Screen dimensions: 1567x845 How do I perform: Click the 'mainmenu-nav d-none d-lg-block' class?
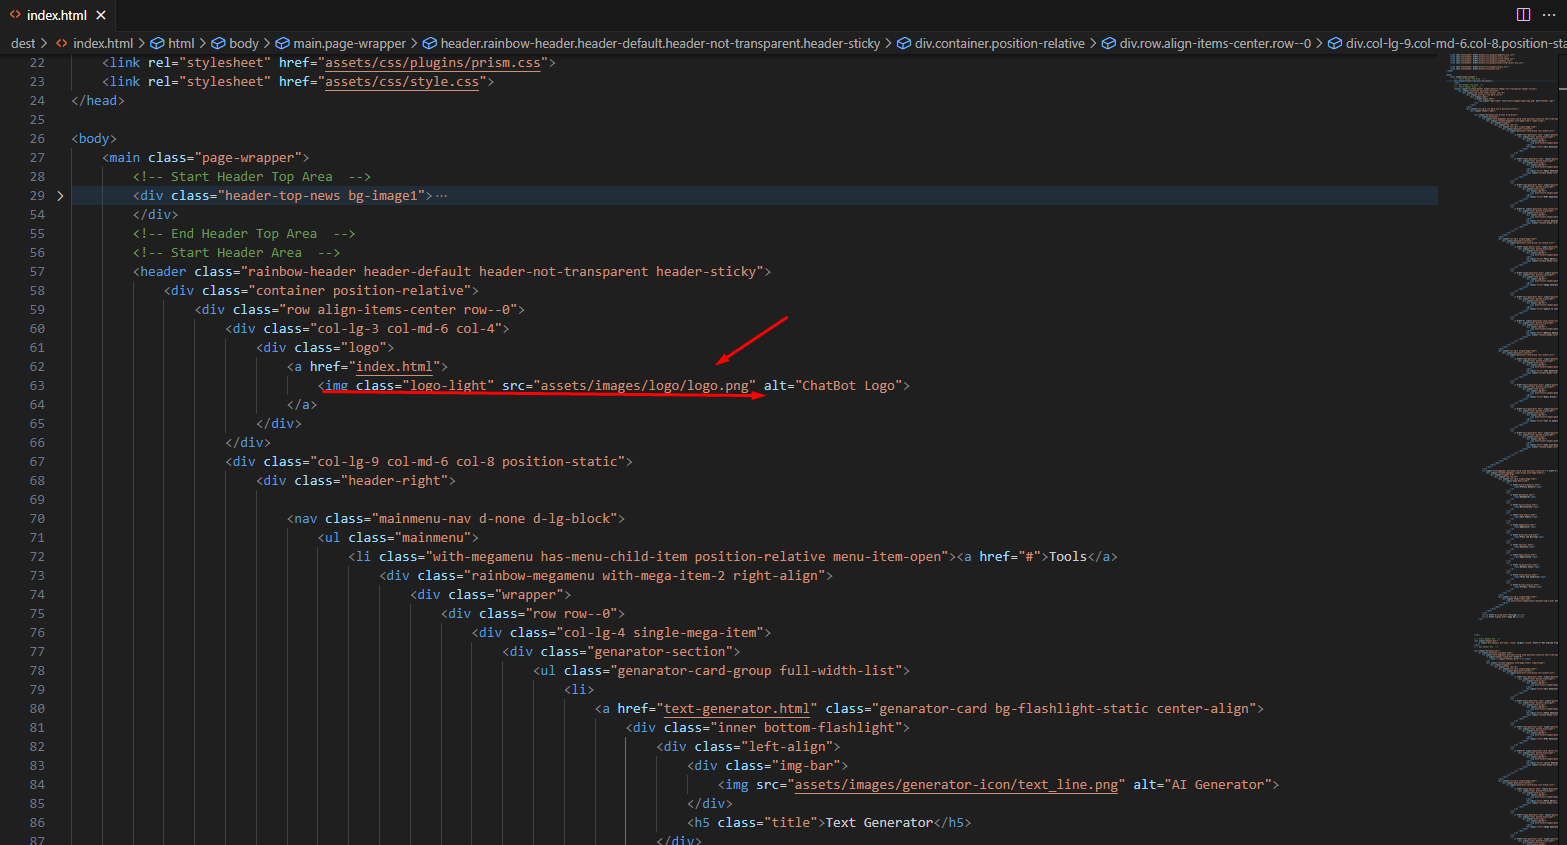tap(494, 519)
